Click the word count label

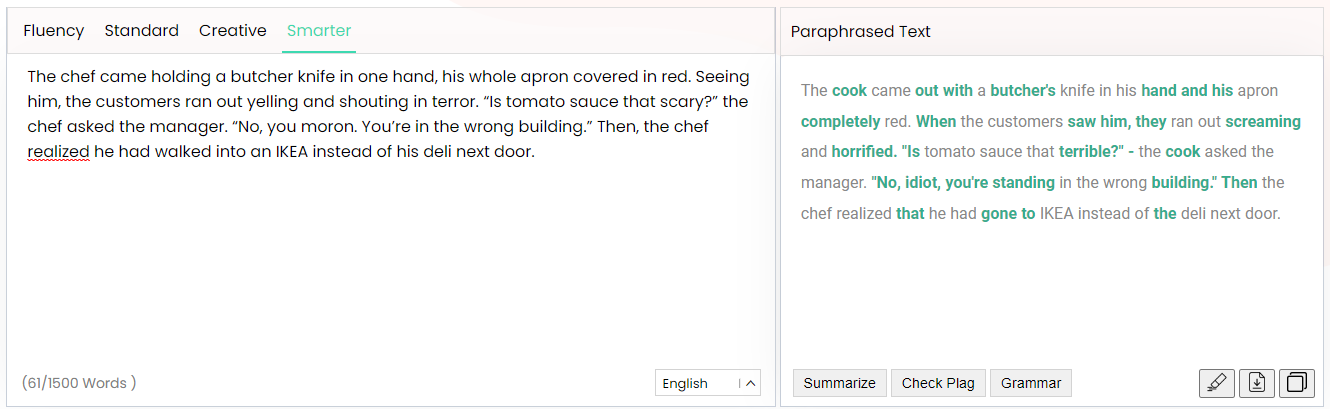pyautogui.click(x=79, y=383)
